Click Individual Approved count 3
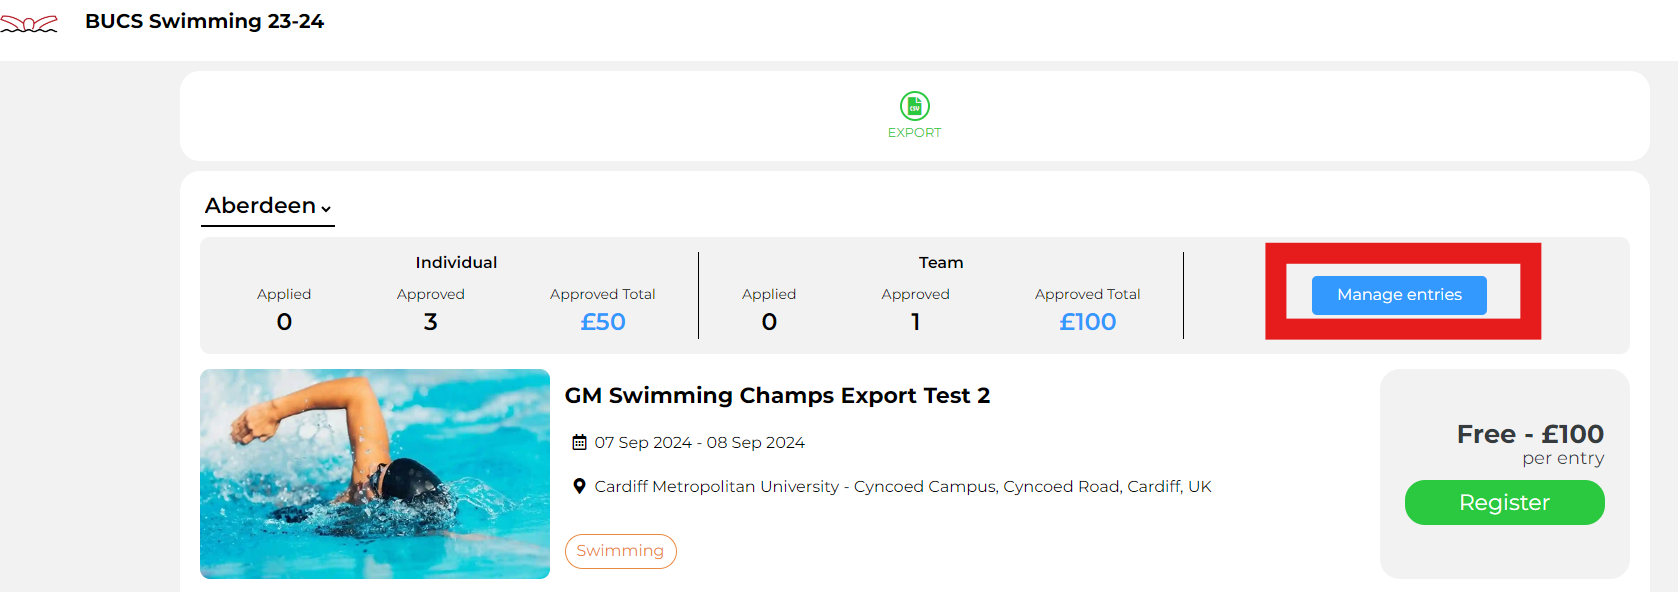Viewport: 1678px width, 592px height. tap(430, 322)
